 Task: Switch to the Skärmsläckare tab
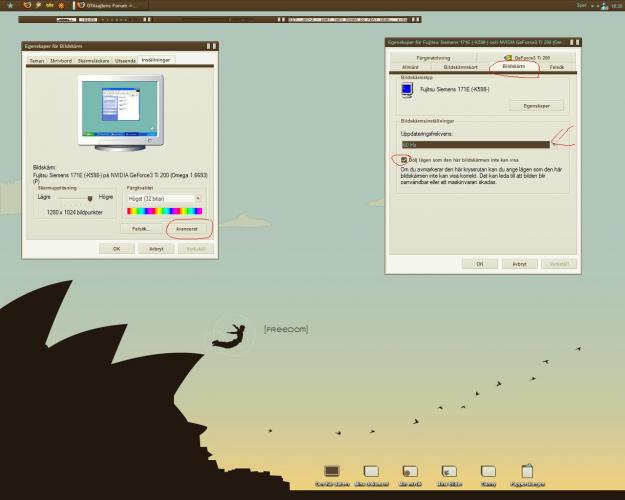[x=93, y=60]
